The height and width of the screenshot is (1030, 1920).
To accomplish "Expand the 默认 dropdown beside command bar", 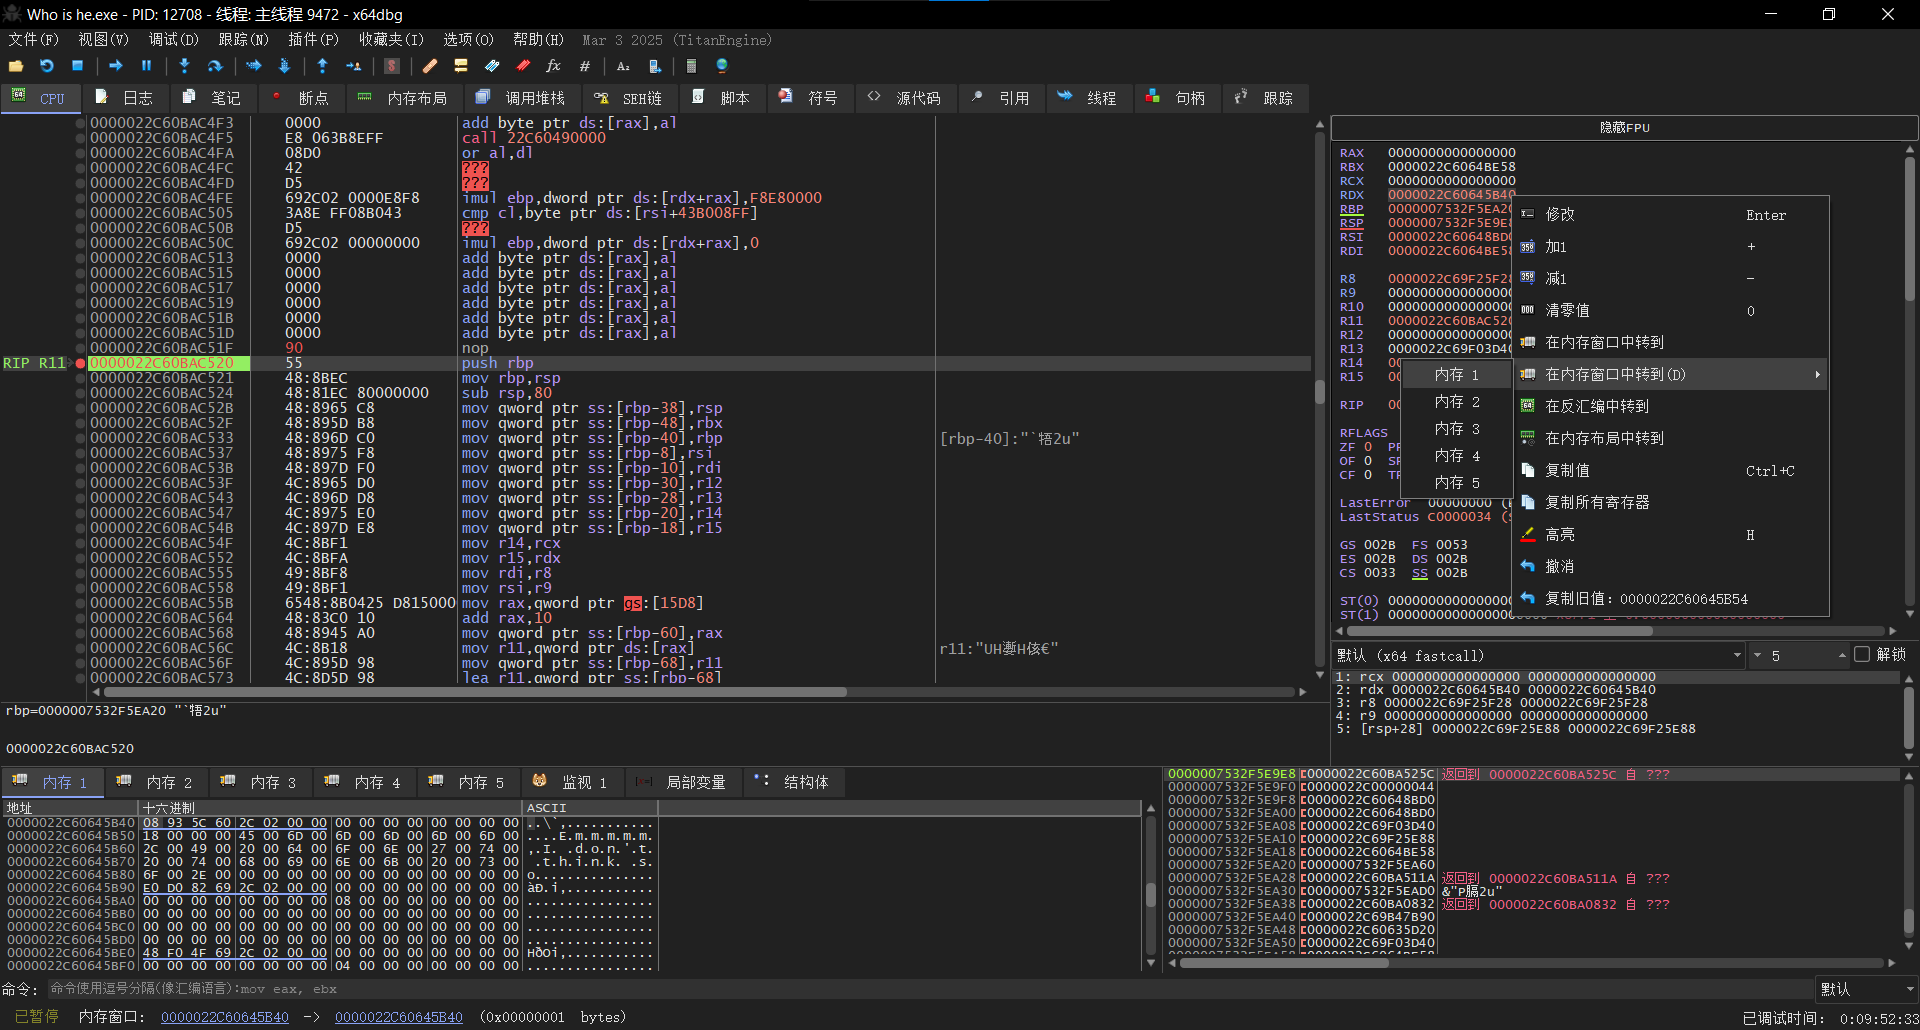I will point(1866,989).
